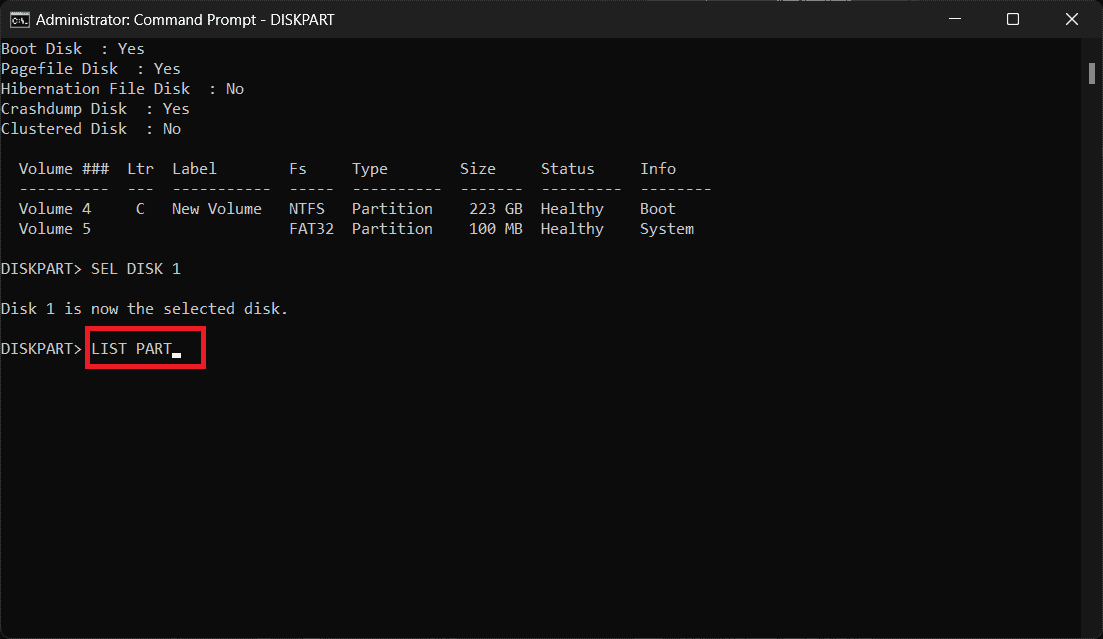Click the vertical scrollbar thumb
1103x639 pixels.
1091,74
